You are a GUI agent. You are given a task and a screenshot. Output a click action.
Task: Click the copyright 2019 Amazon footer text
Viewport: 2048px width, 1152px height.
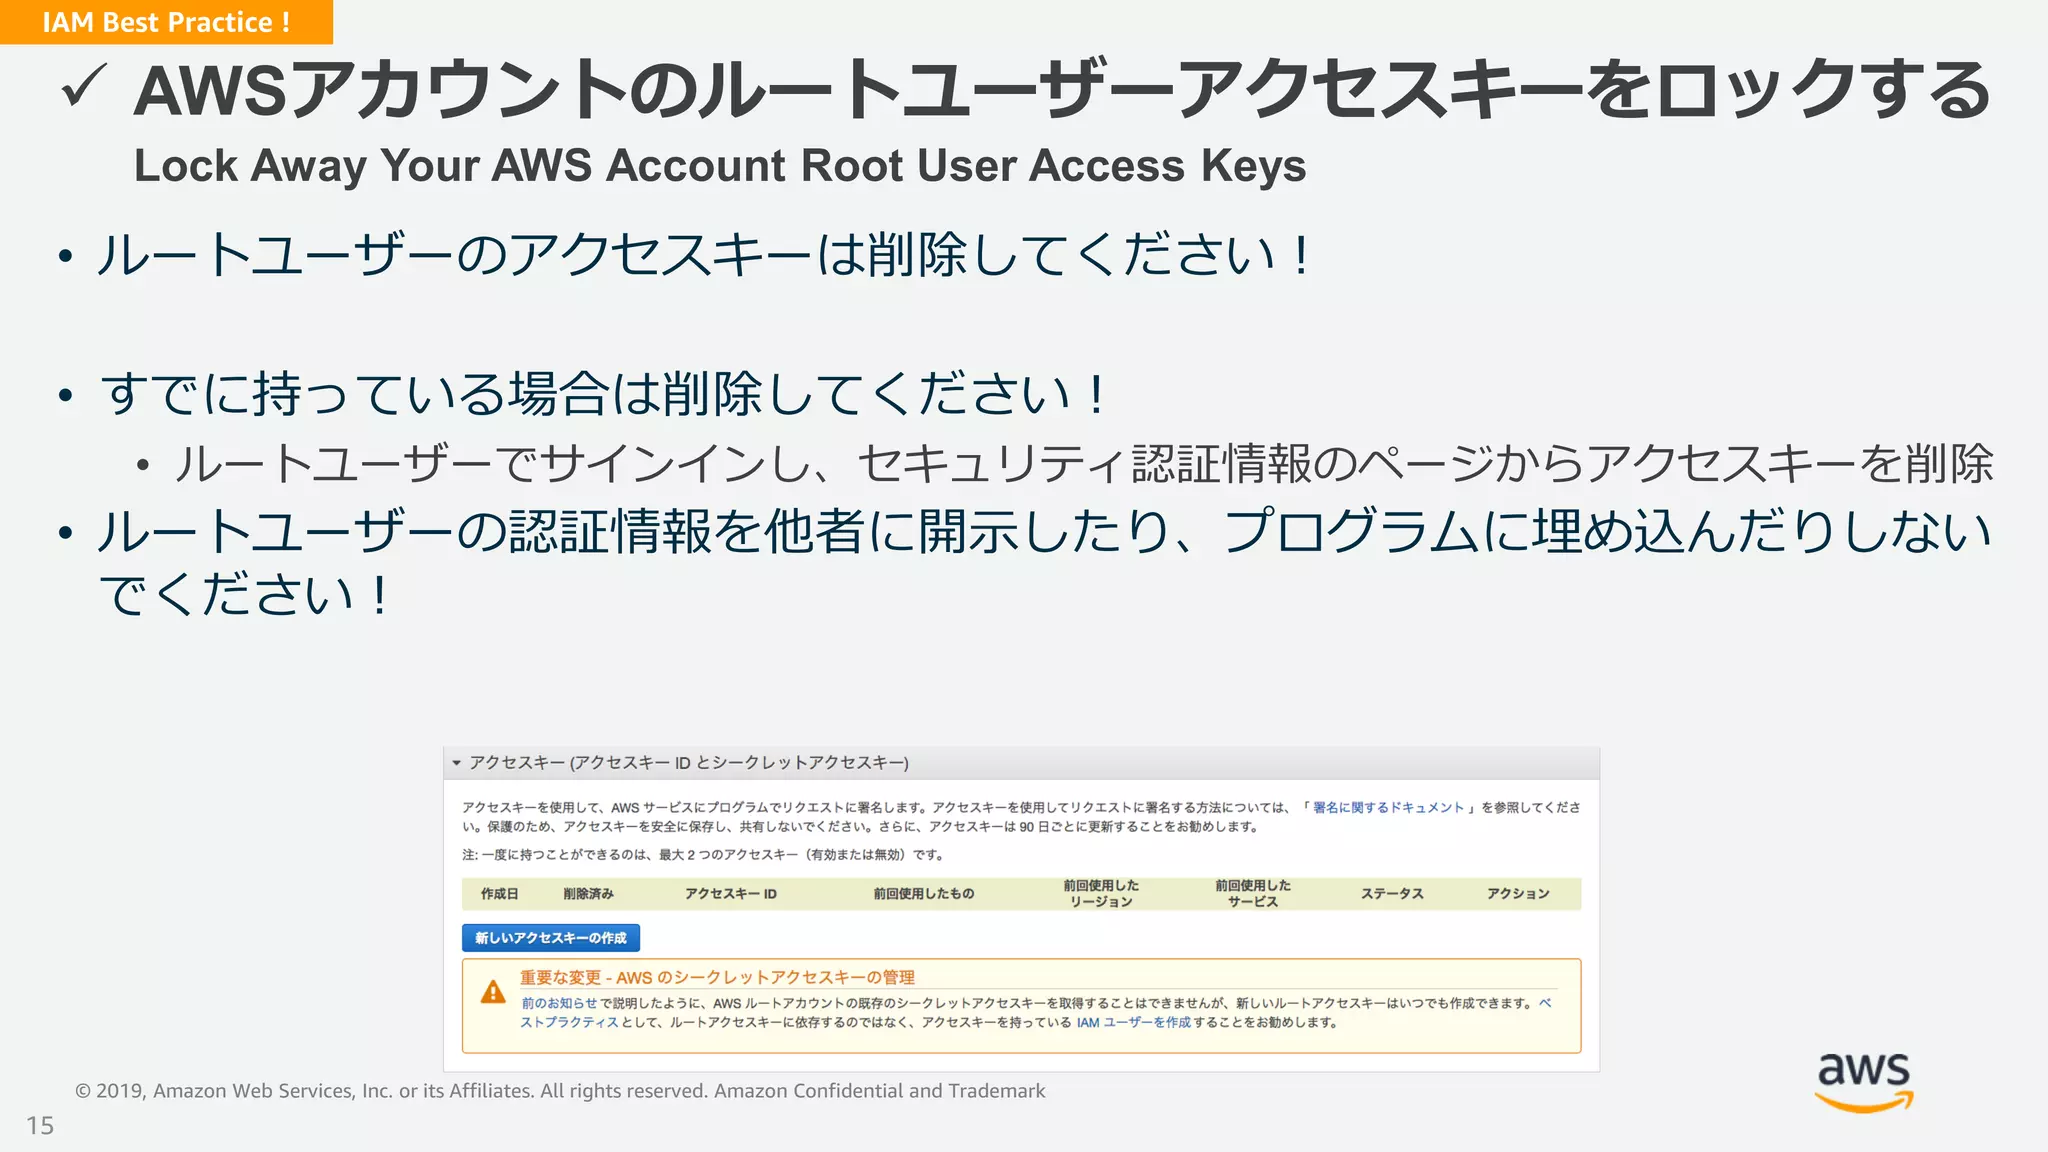click(560, 1091)
